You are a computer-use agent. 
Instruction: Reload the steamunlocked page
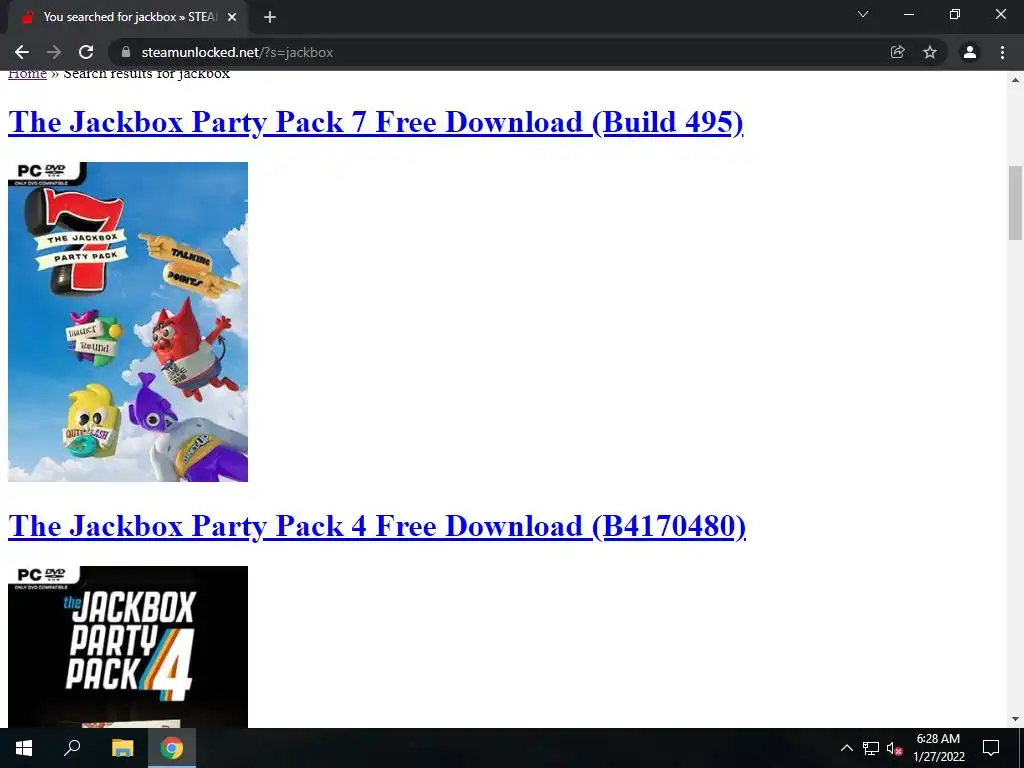(86, 52)
